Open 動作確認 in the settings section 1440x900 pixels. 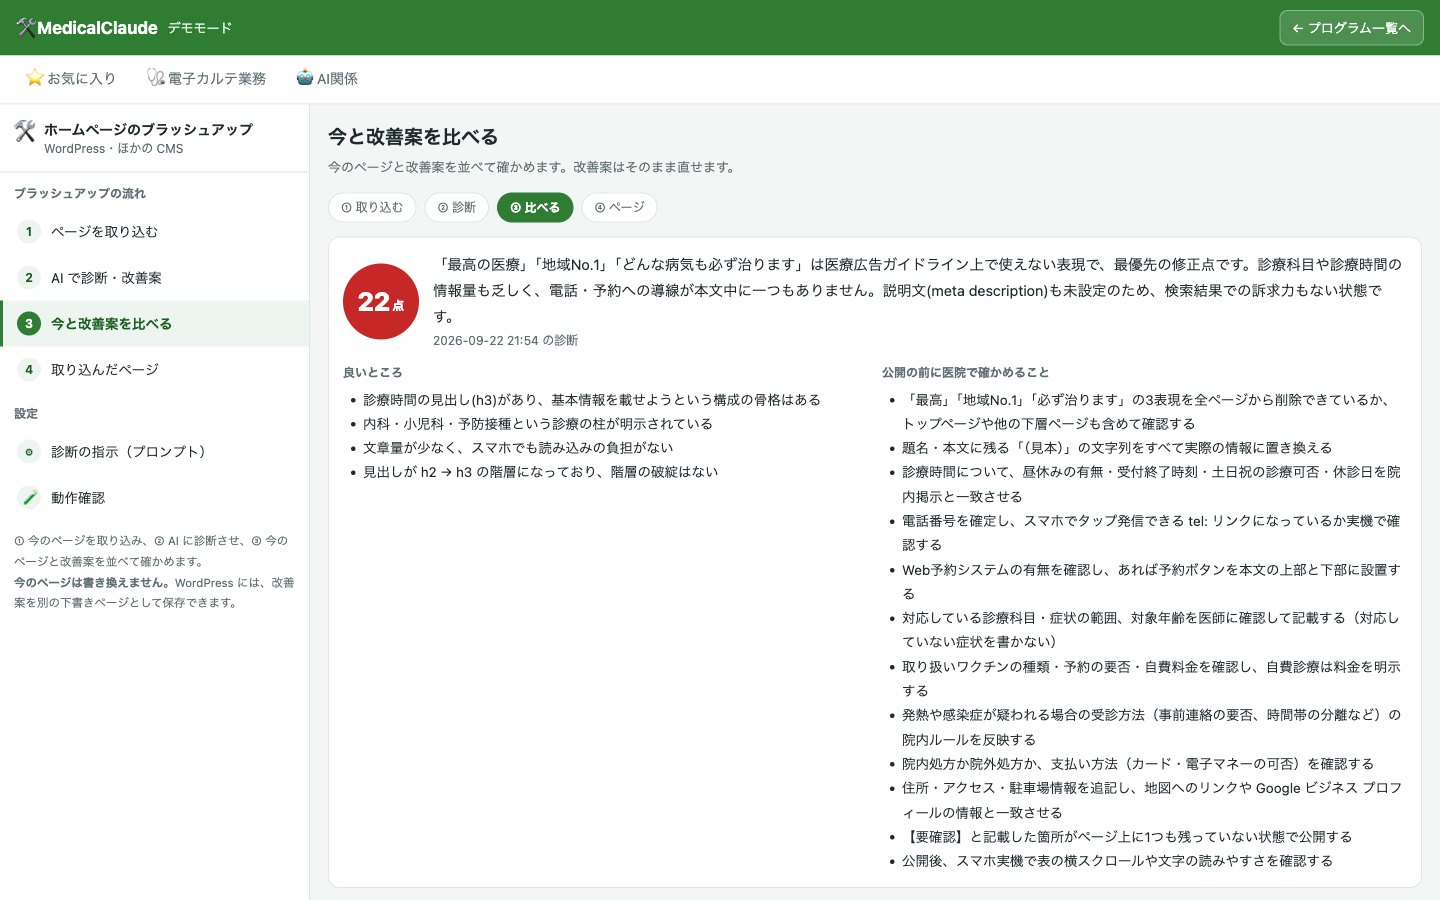pyautogui.click(x=155, y=498)
